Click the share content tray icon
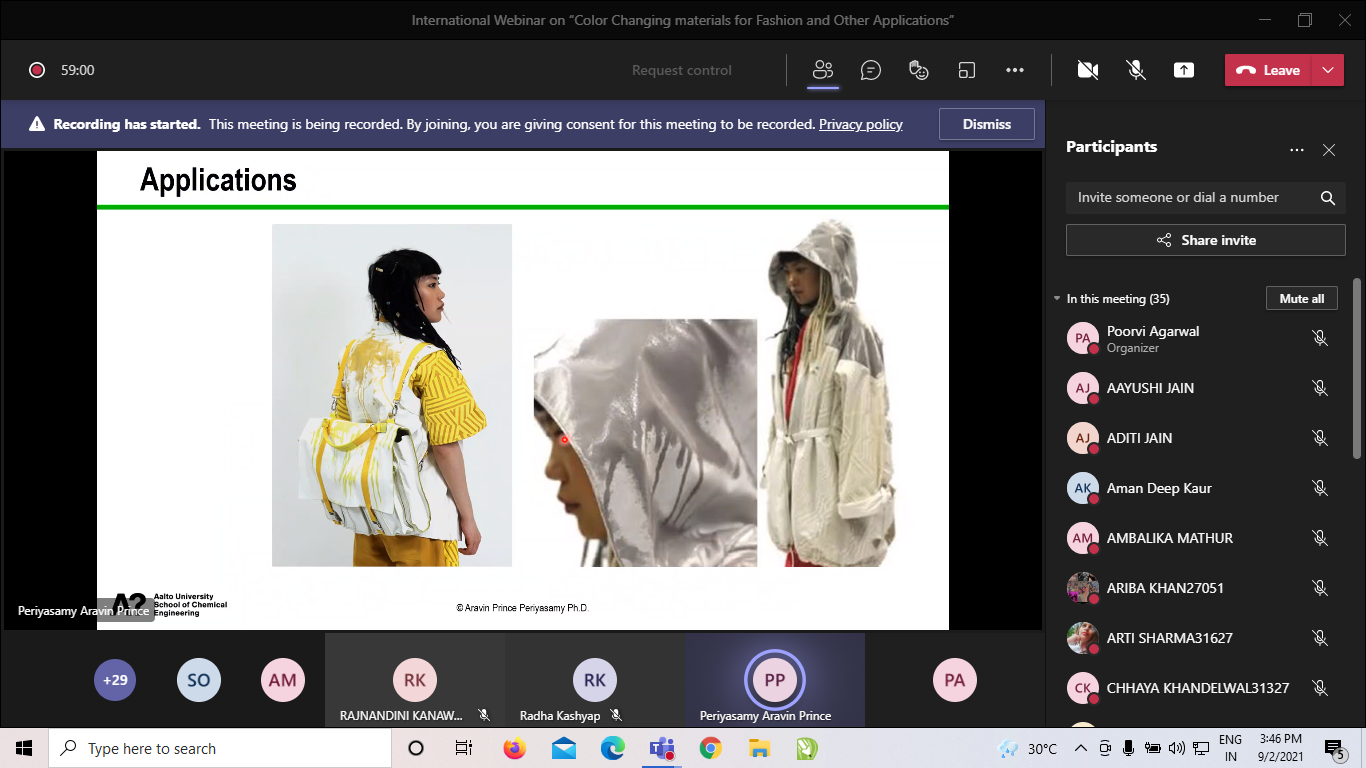Screen dimensions: 1366x768 tap(1184, 70)
